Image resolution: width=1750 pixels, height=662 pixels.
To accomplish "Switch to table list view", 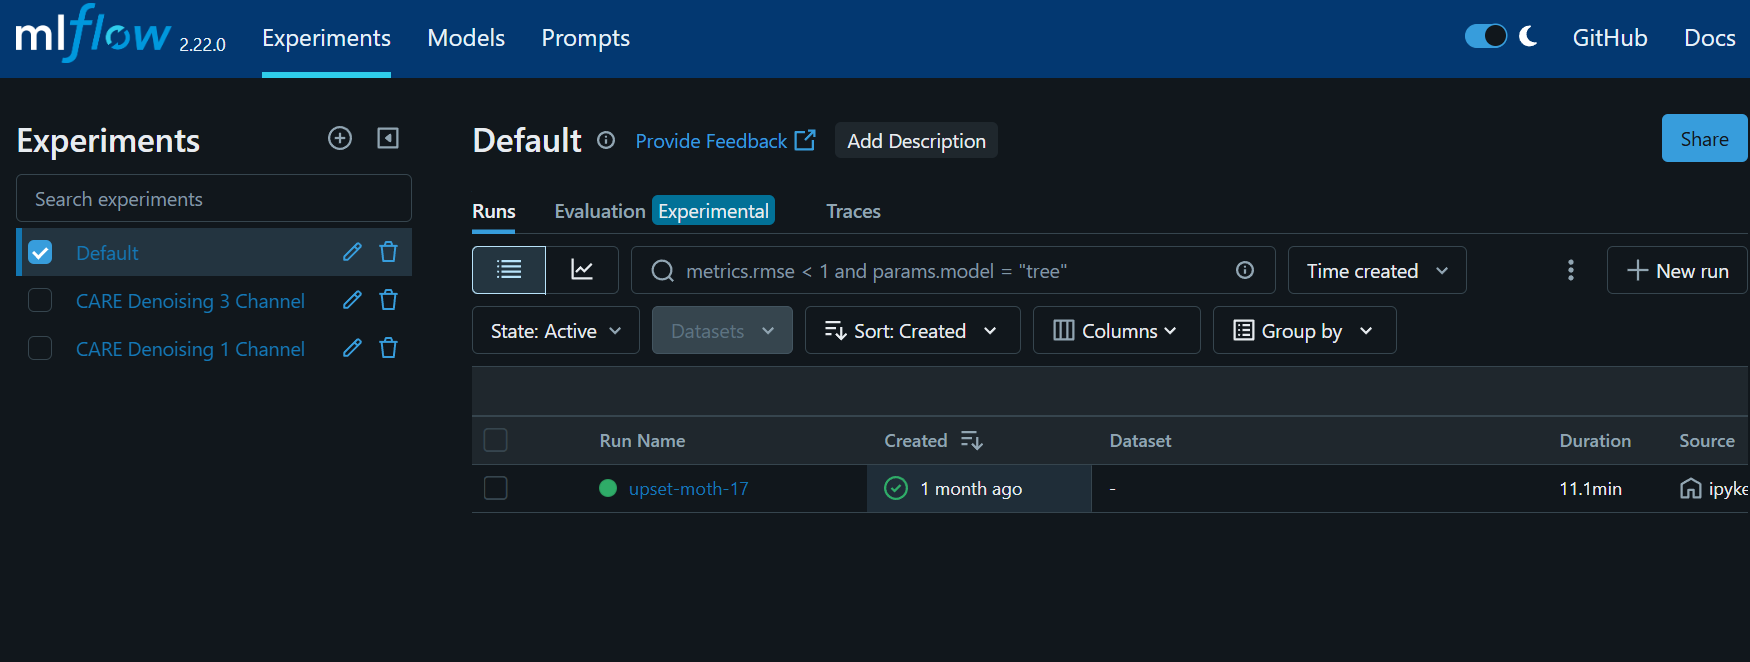I will pyautogui.click(x=509, y=270).
